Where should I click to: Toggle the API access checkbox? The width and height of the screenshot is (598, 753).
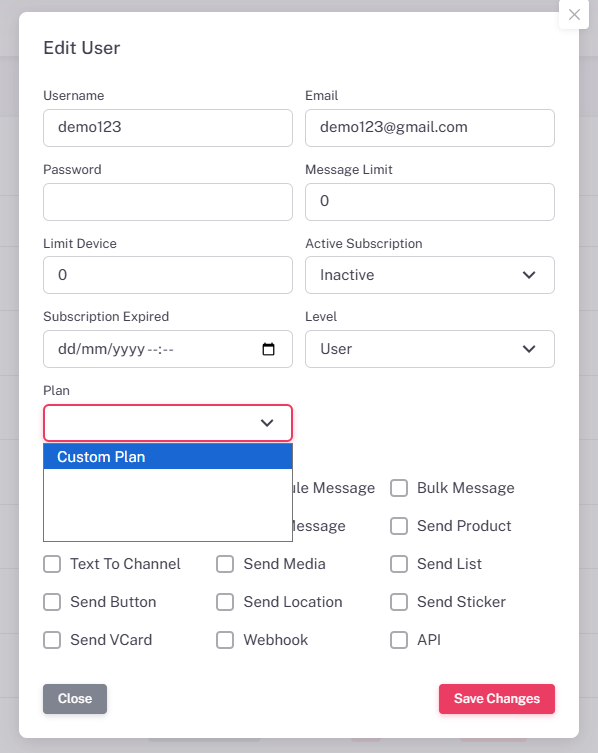[x=399, y=640]
